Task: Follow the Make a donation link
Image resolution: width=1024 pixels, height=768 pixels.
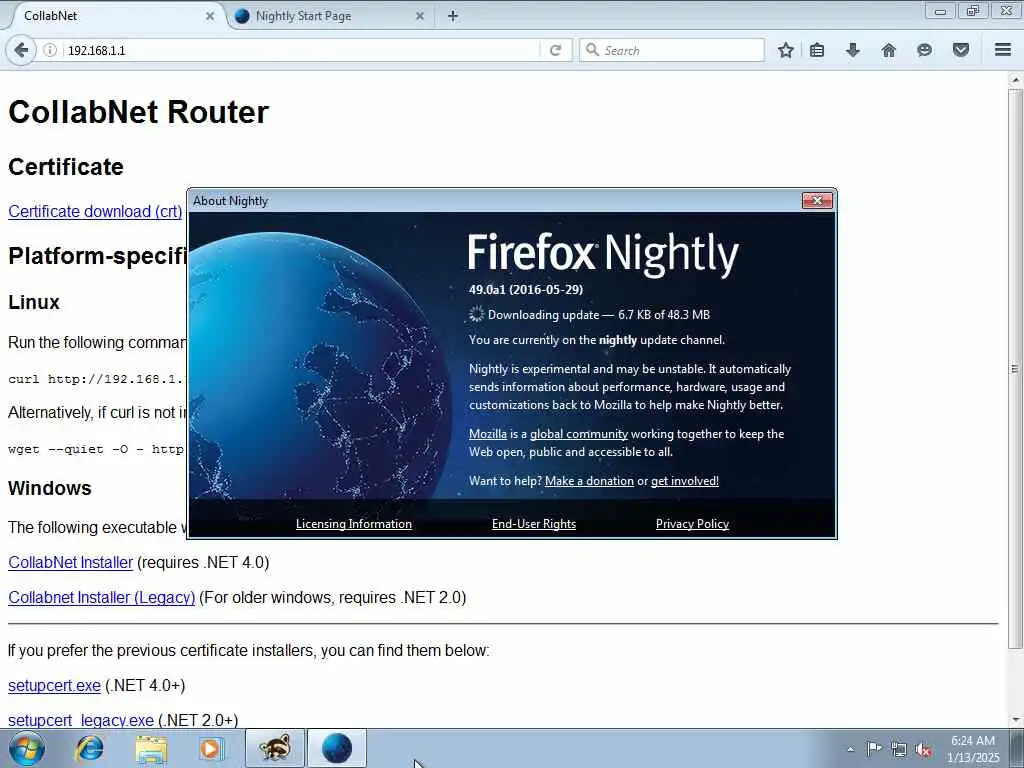Action: pyautogui.click(x=589, y=481)
